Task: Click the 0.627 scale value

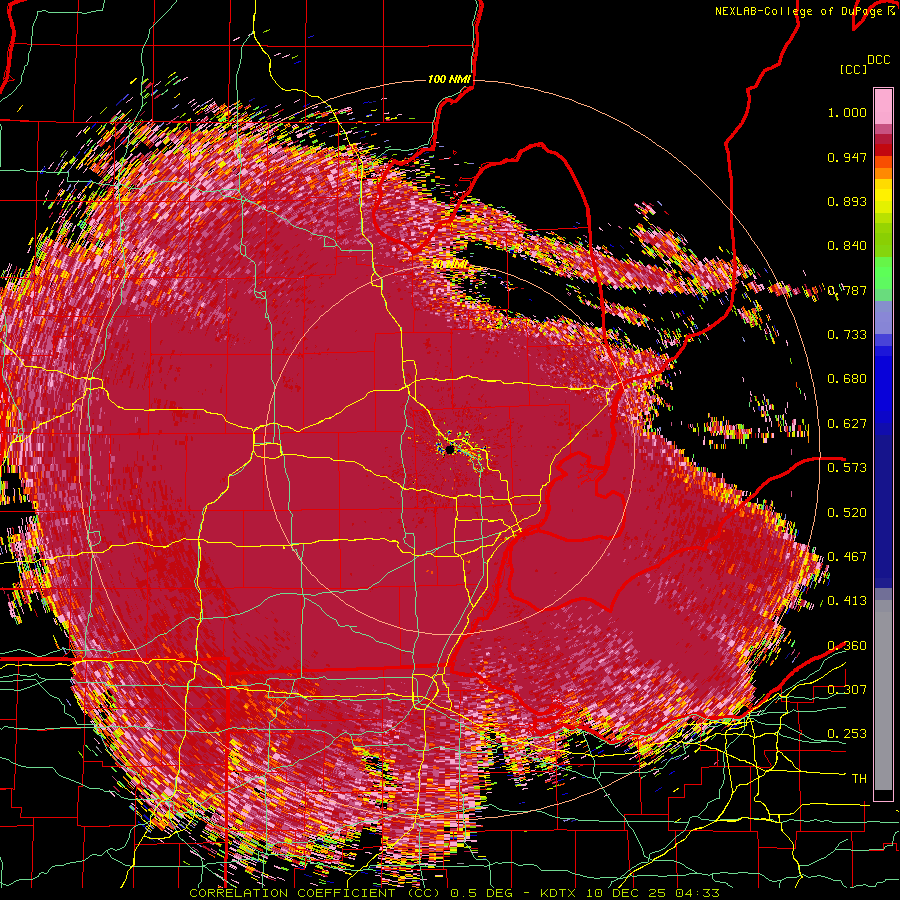Action: (847, 424)
